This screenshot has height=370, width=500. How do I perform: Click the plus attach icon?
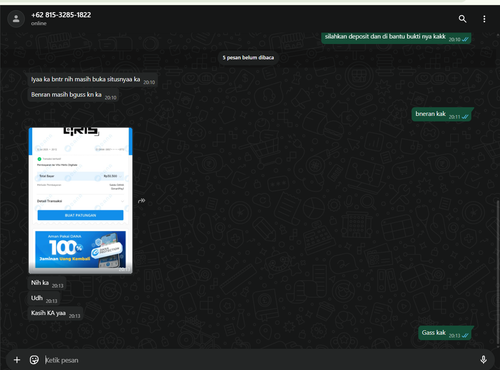click(17, 360)
